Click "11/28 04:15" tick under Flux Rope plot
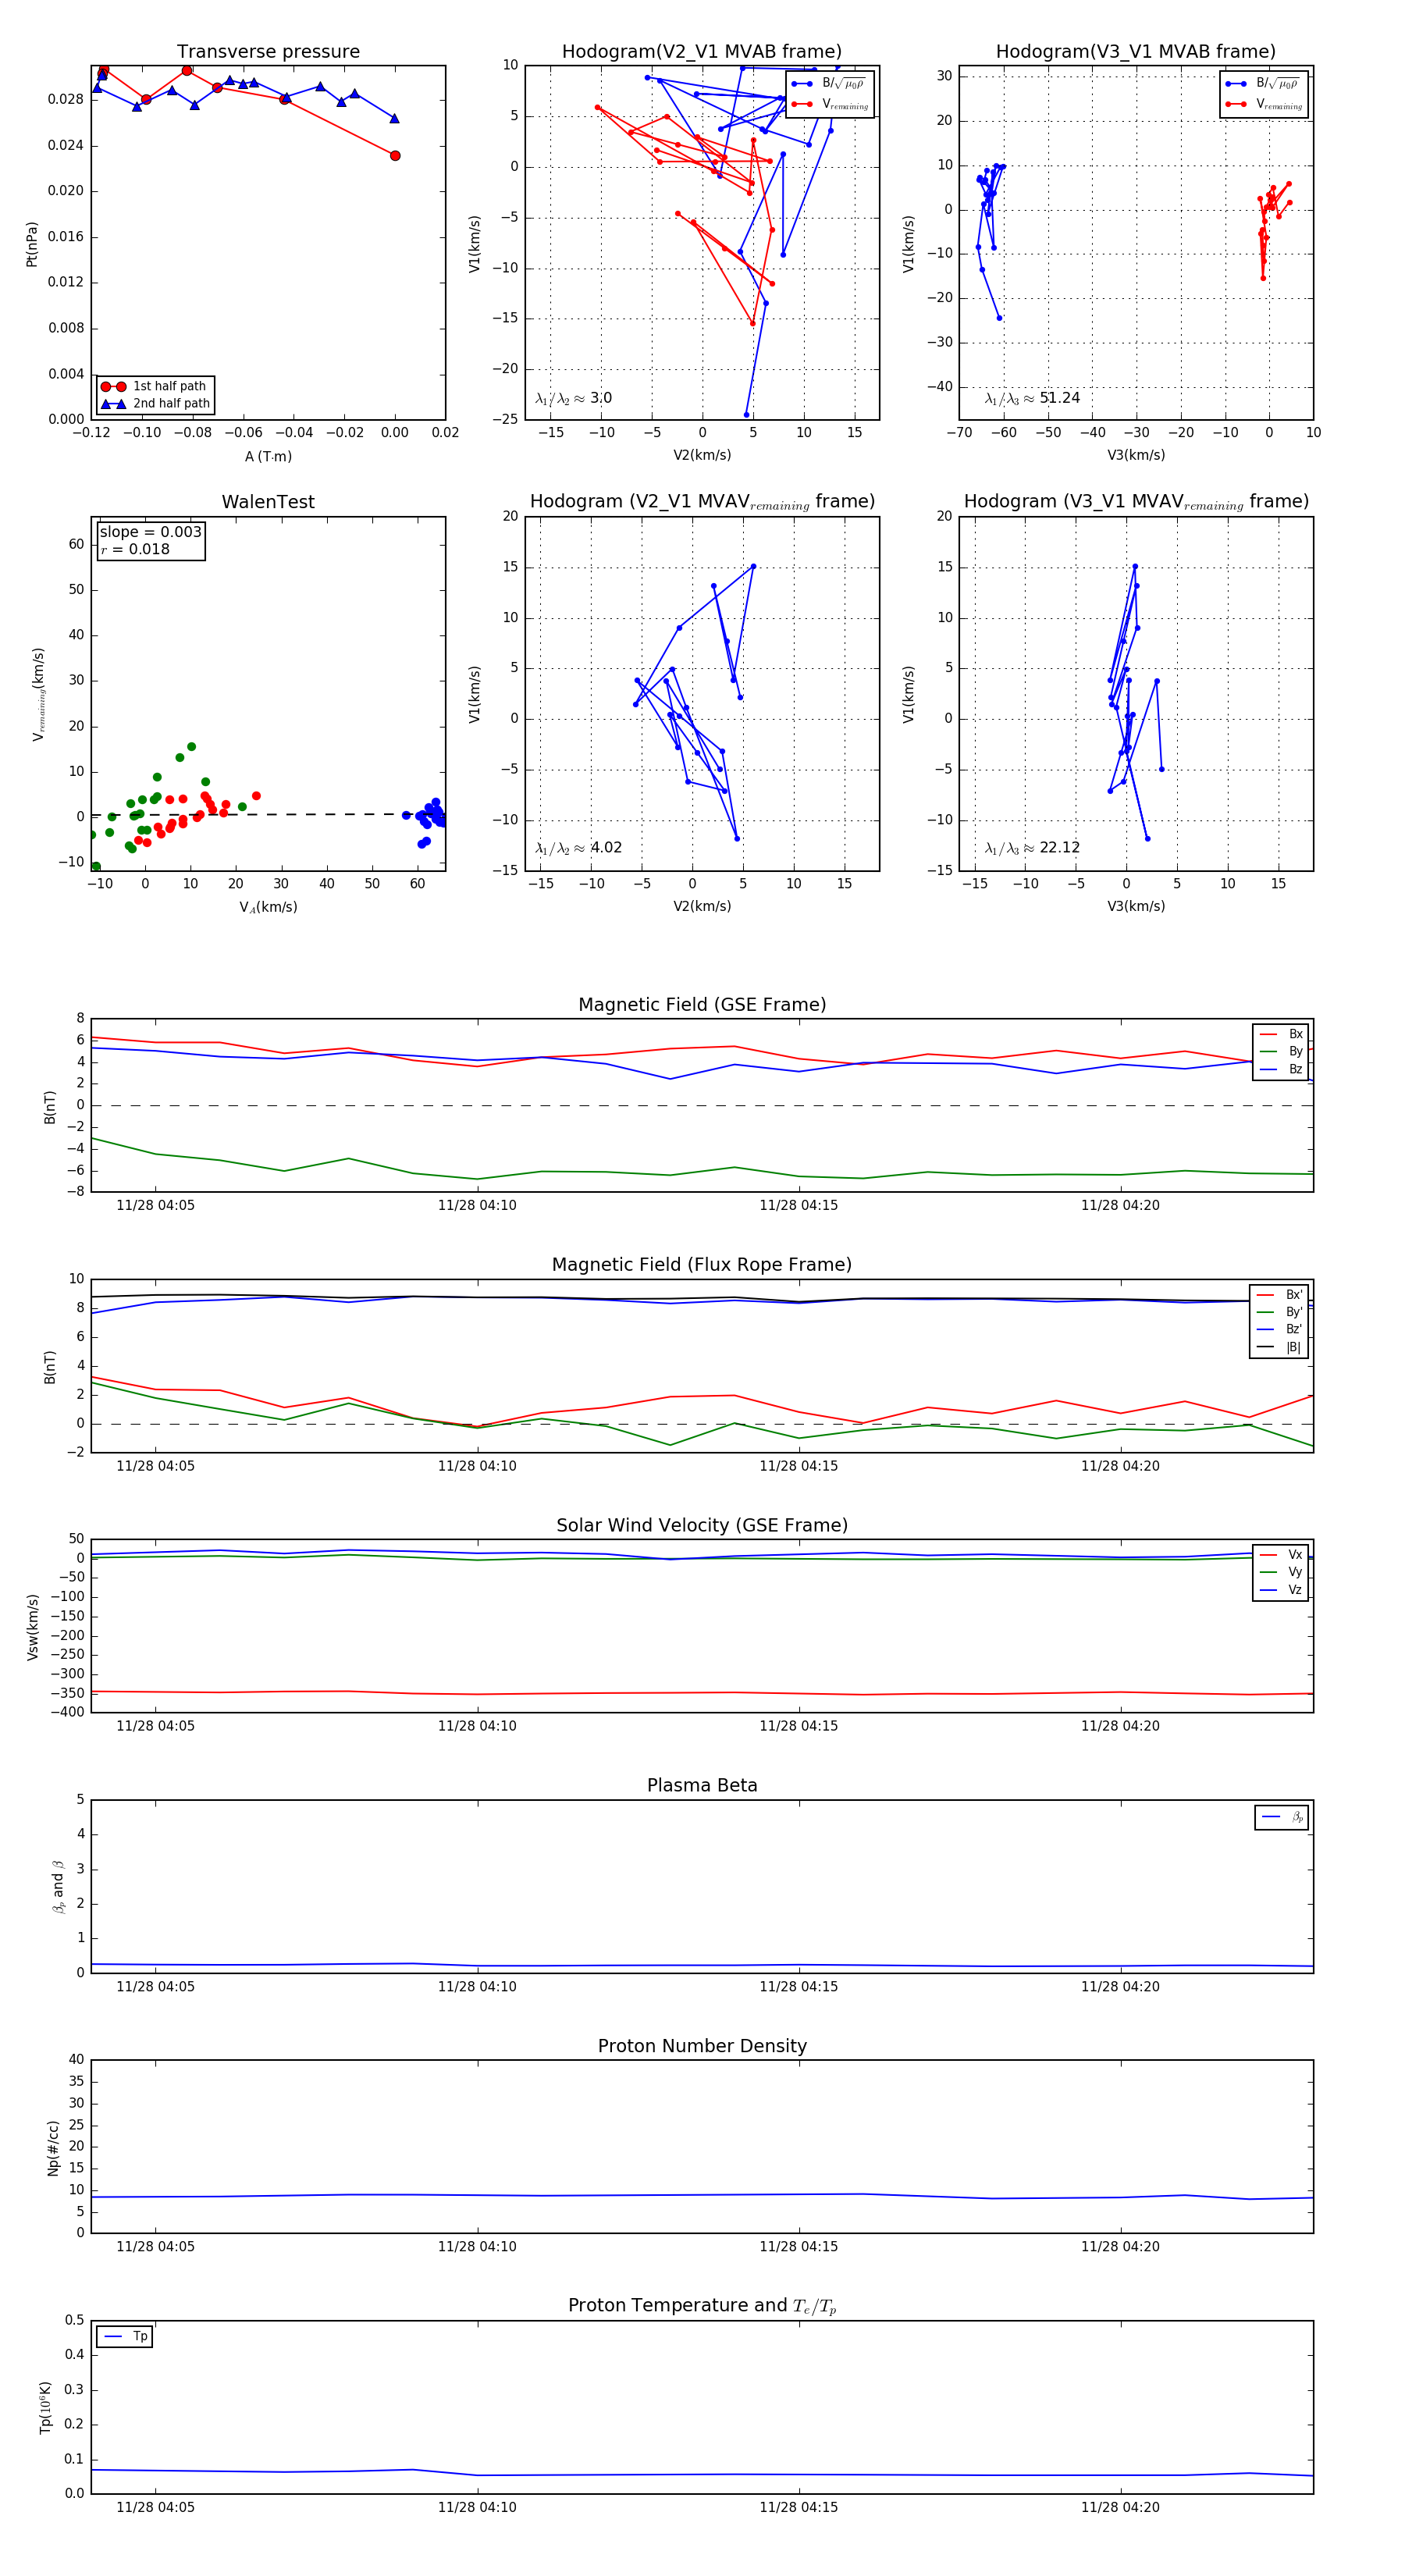The width and height of the screenshot is (1405, 2576). 799,1466
